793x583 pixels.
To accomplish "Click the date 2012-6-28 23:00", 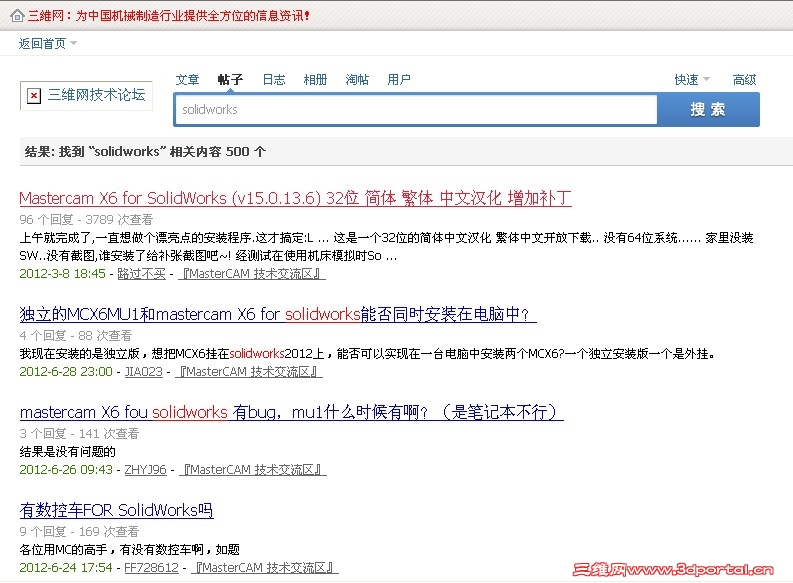I will coord(66,372).
